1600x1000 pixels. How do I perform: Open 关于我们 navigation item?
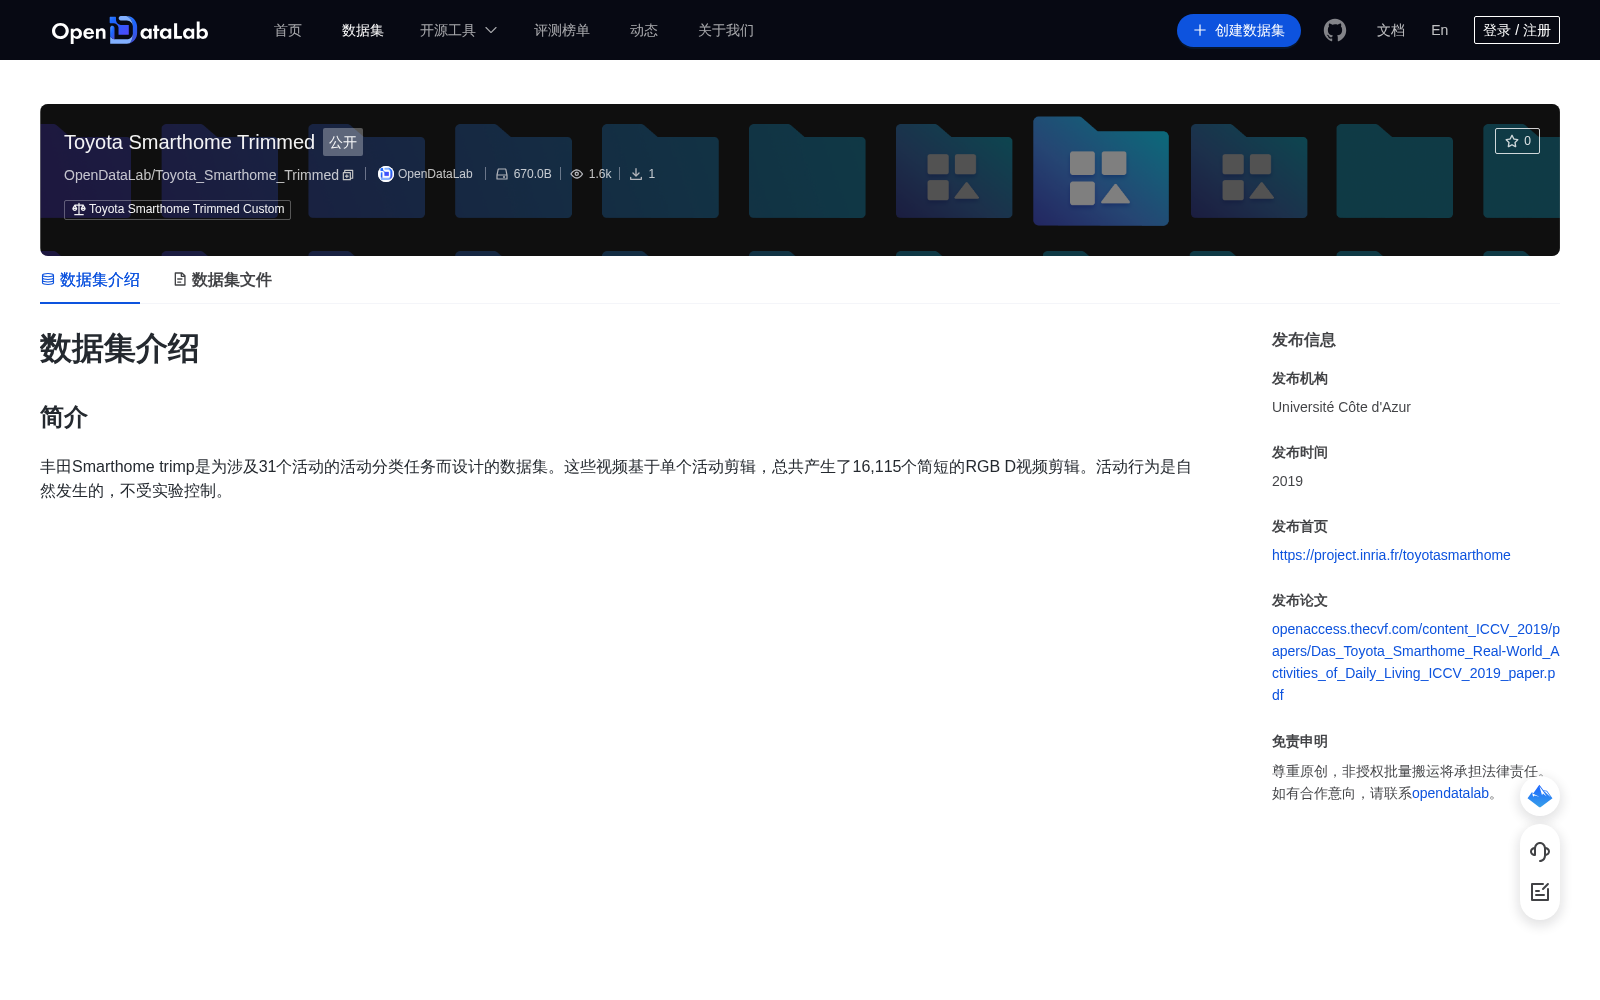click(726, 30)
